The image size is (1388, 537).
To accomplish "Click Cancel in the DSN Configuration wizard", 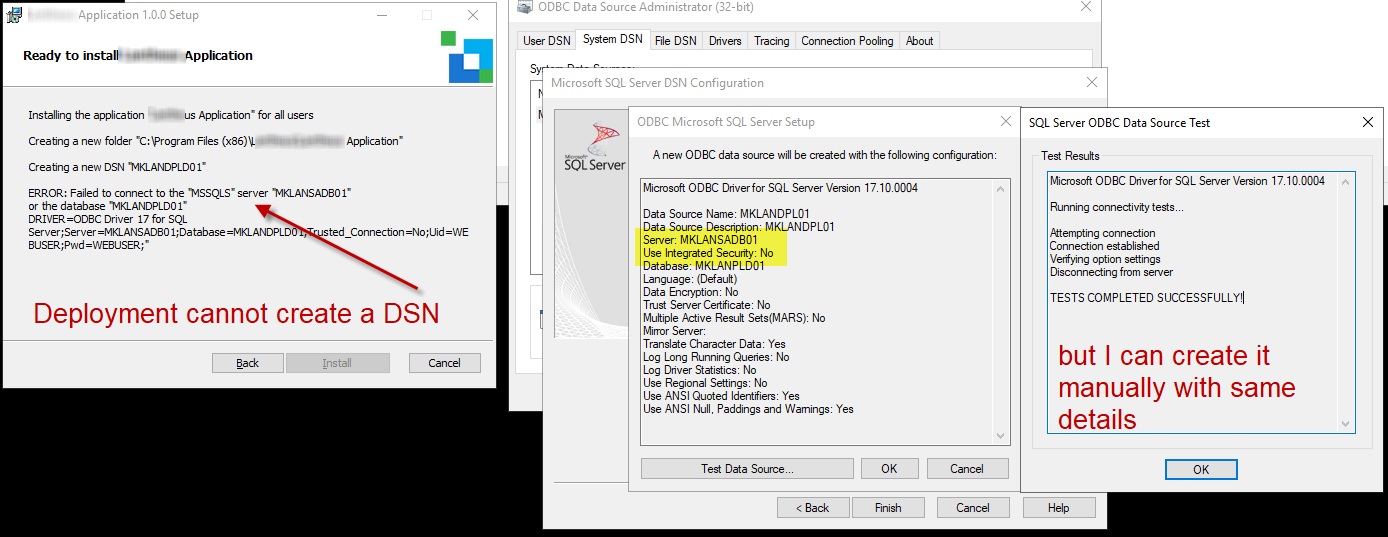I will pyautogui.click(x=973, y=508).
